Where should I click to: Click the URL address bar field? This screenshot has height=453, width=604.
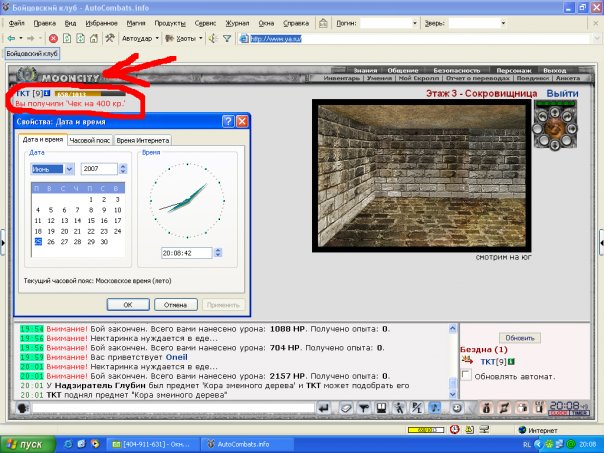coord(415,38)
